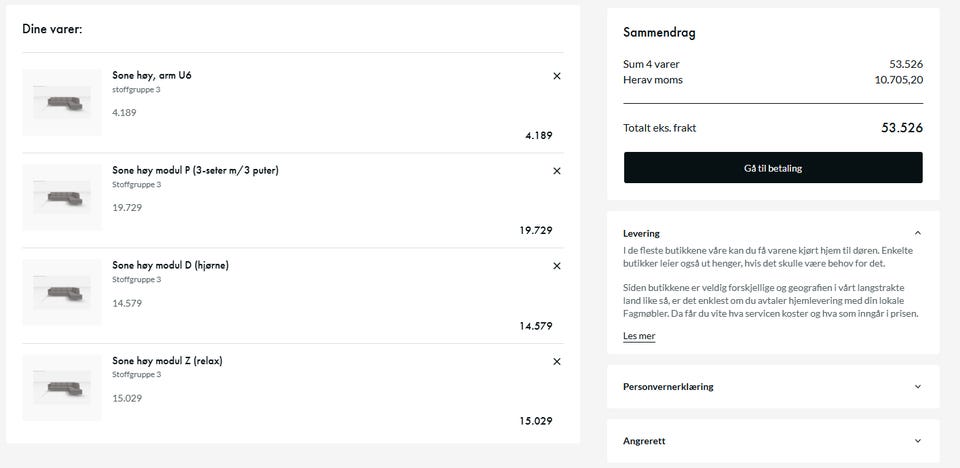Open Sone høy, arm U6 product thumbnail
The width and height of the screenshot is (960, 468).
[x=62, y=102]
